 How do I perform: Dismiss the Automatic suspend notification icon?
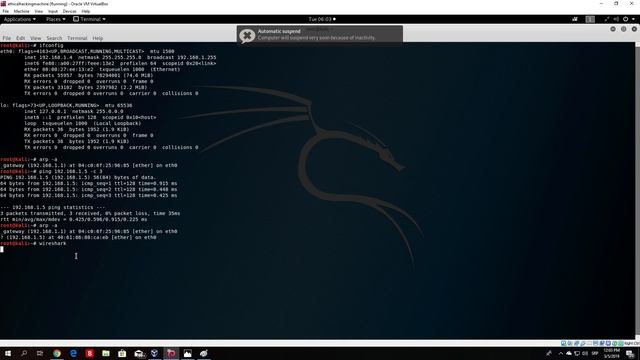(247, 36)
